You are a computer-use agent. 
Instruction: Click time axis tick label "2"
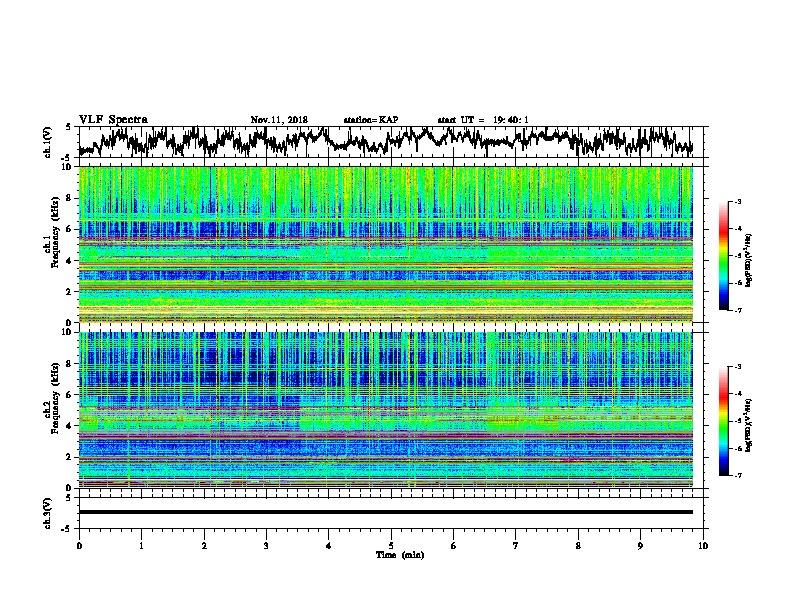pos(204,546)
